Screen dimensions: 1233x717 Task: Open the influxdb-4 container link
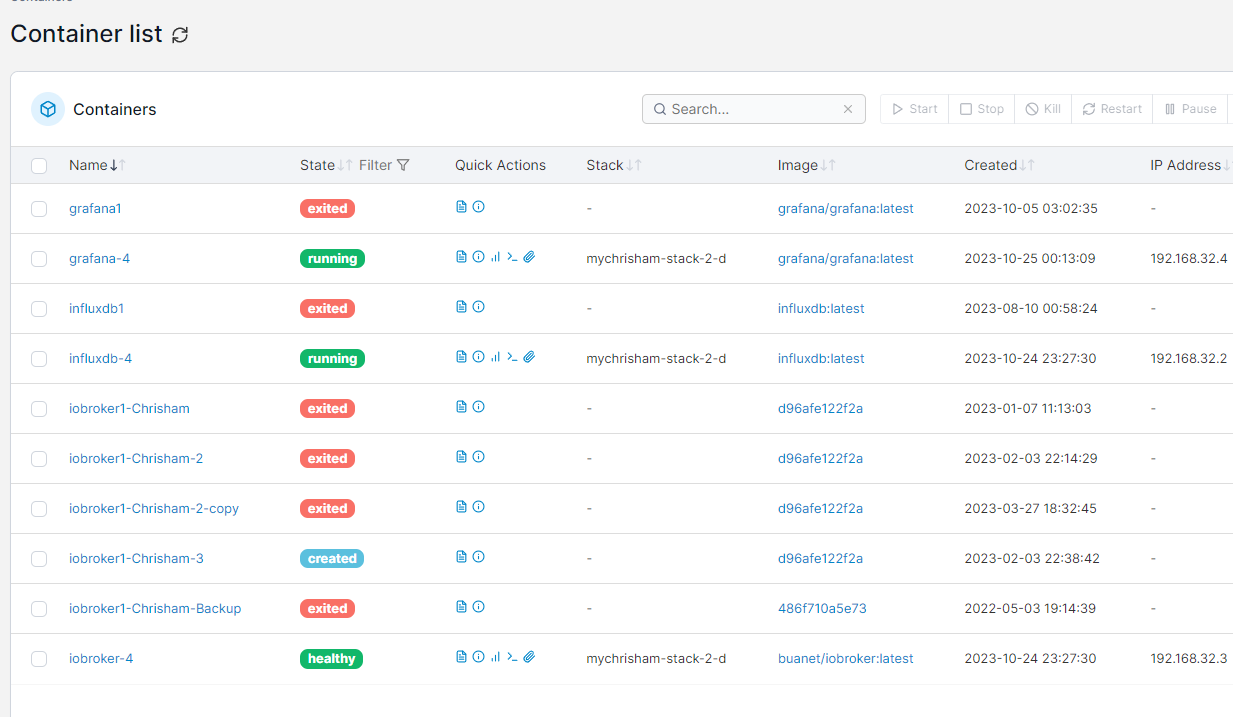[x=100, y=359]
